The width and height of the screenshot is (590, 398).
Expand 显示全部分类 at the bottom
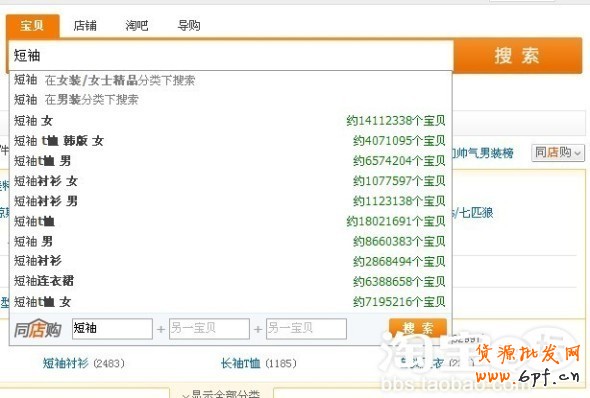[221, 394]
